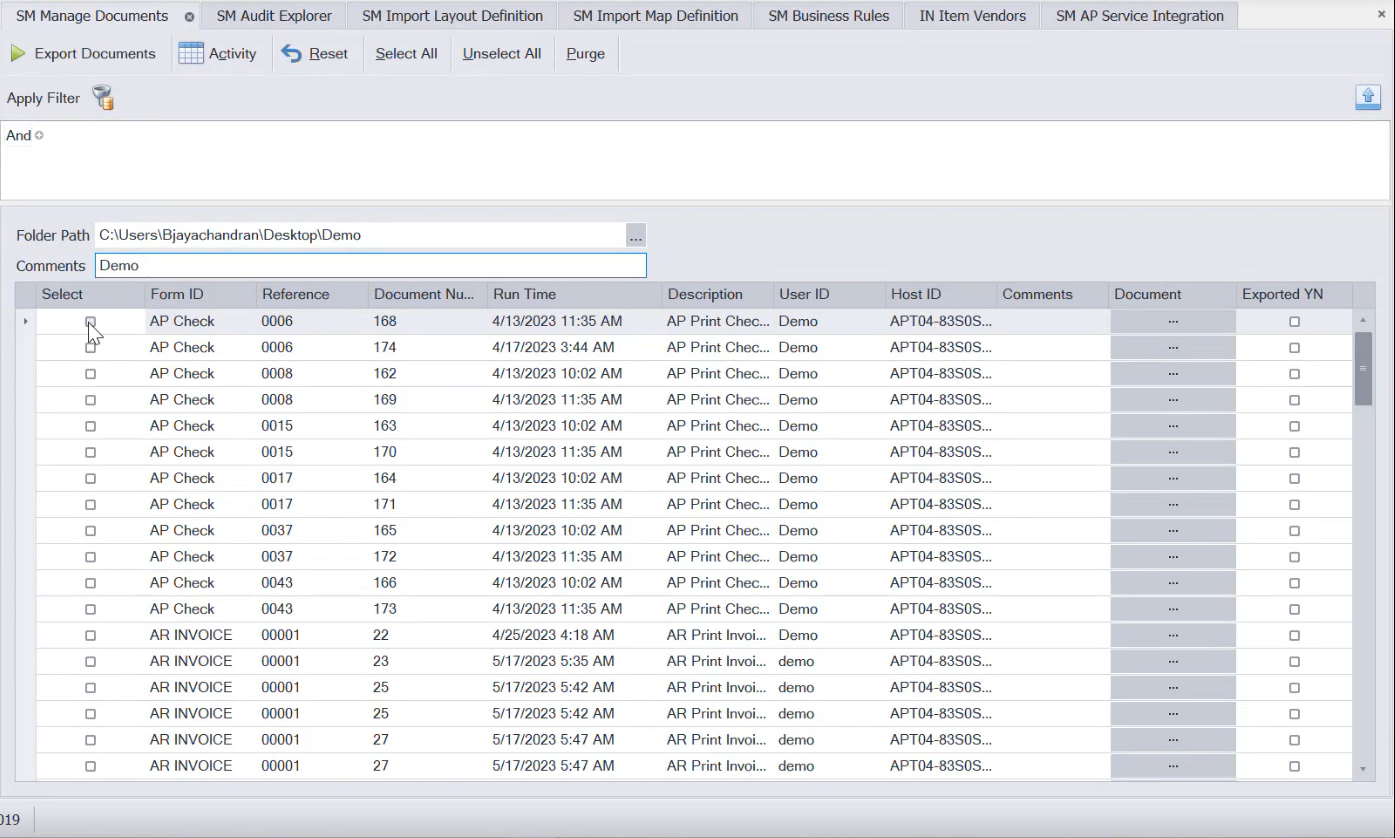Image resolution: width=1395 pixels, height=838 pixels.
Task: Click the grid scrollbar down arrow
Action: point(1362,768)
